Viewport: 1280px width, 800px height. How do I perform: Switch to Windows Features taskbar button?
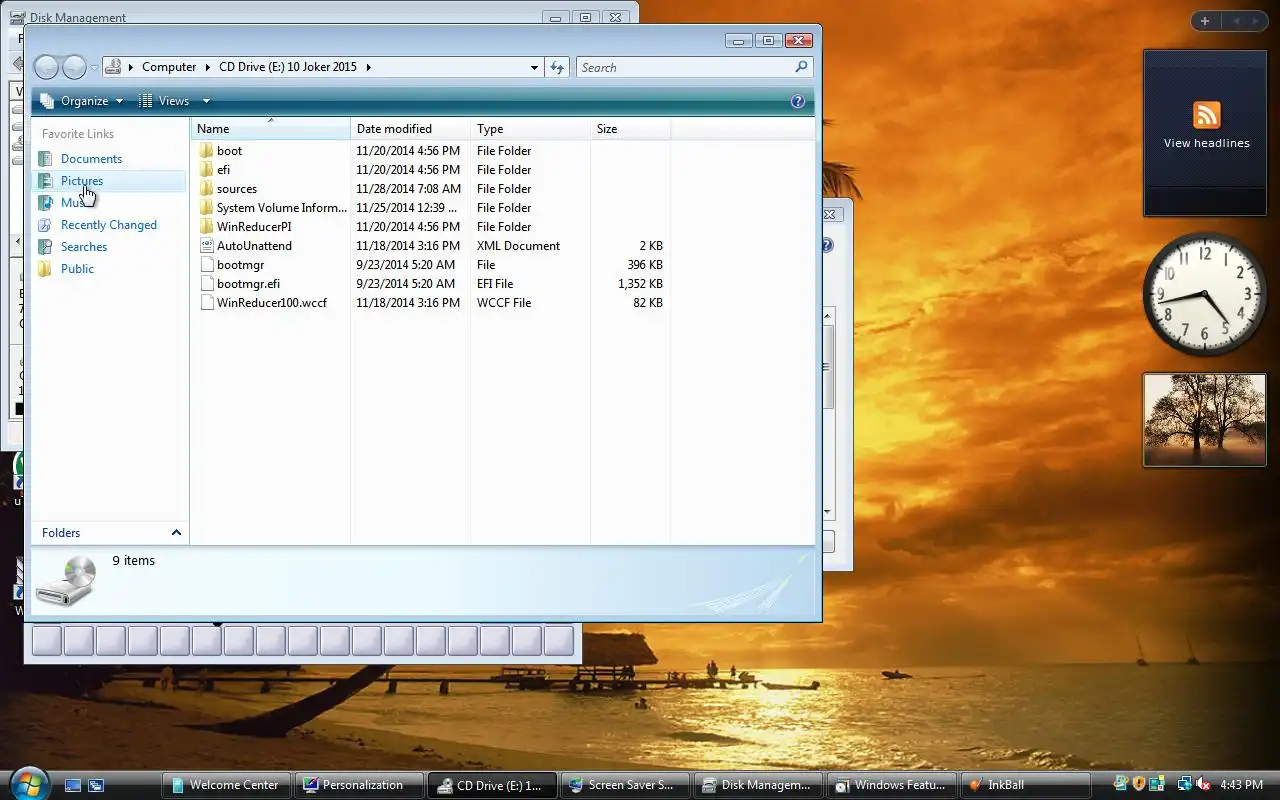pyautogui.click(x=892, y=785)
